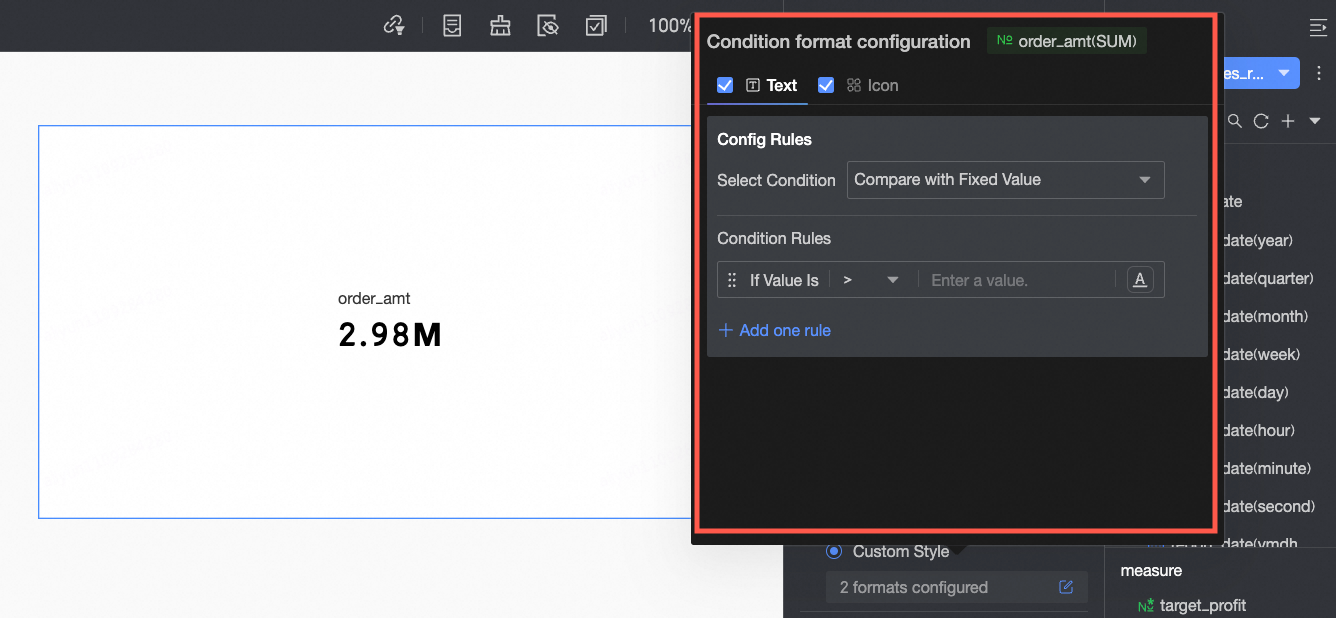Viewport: 1336px width, 618px height.
Task: Click the measure section header
Action: pos(1151,570)
